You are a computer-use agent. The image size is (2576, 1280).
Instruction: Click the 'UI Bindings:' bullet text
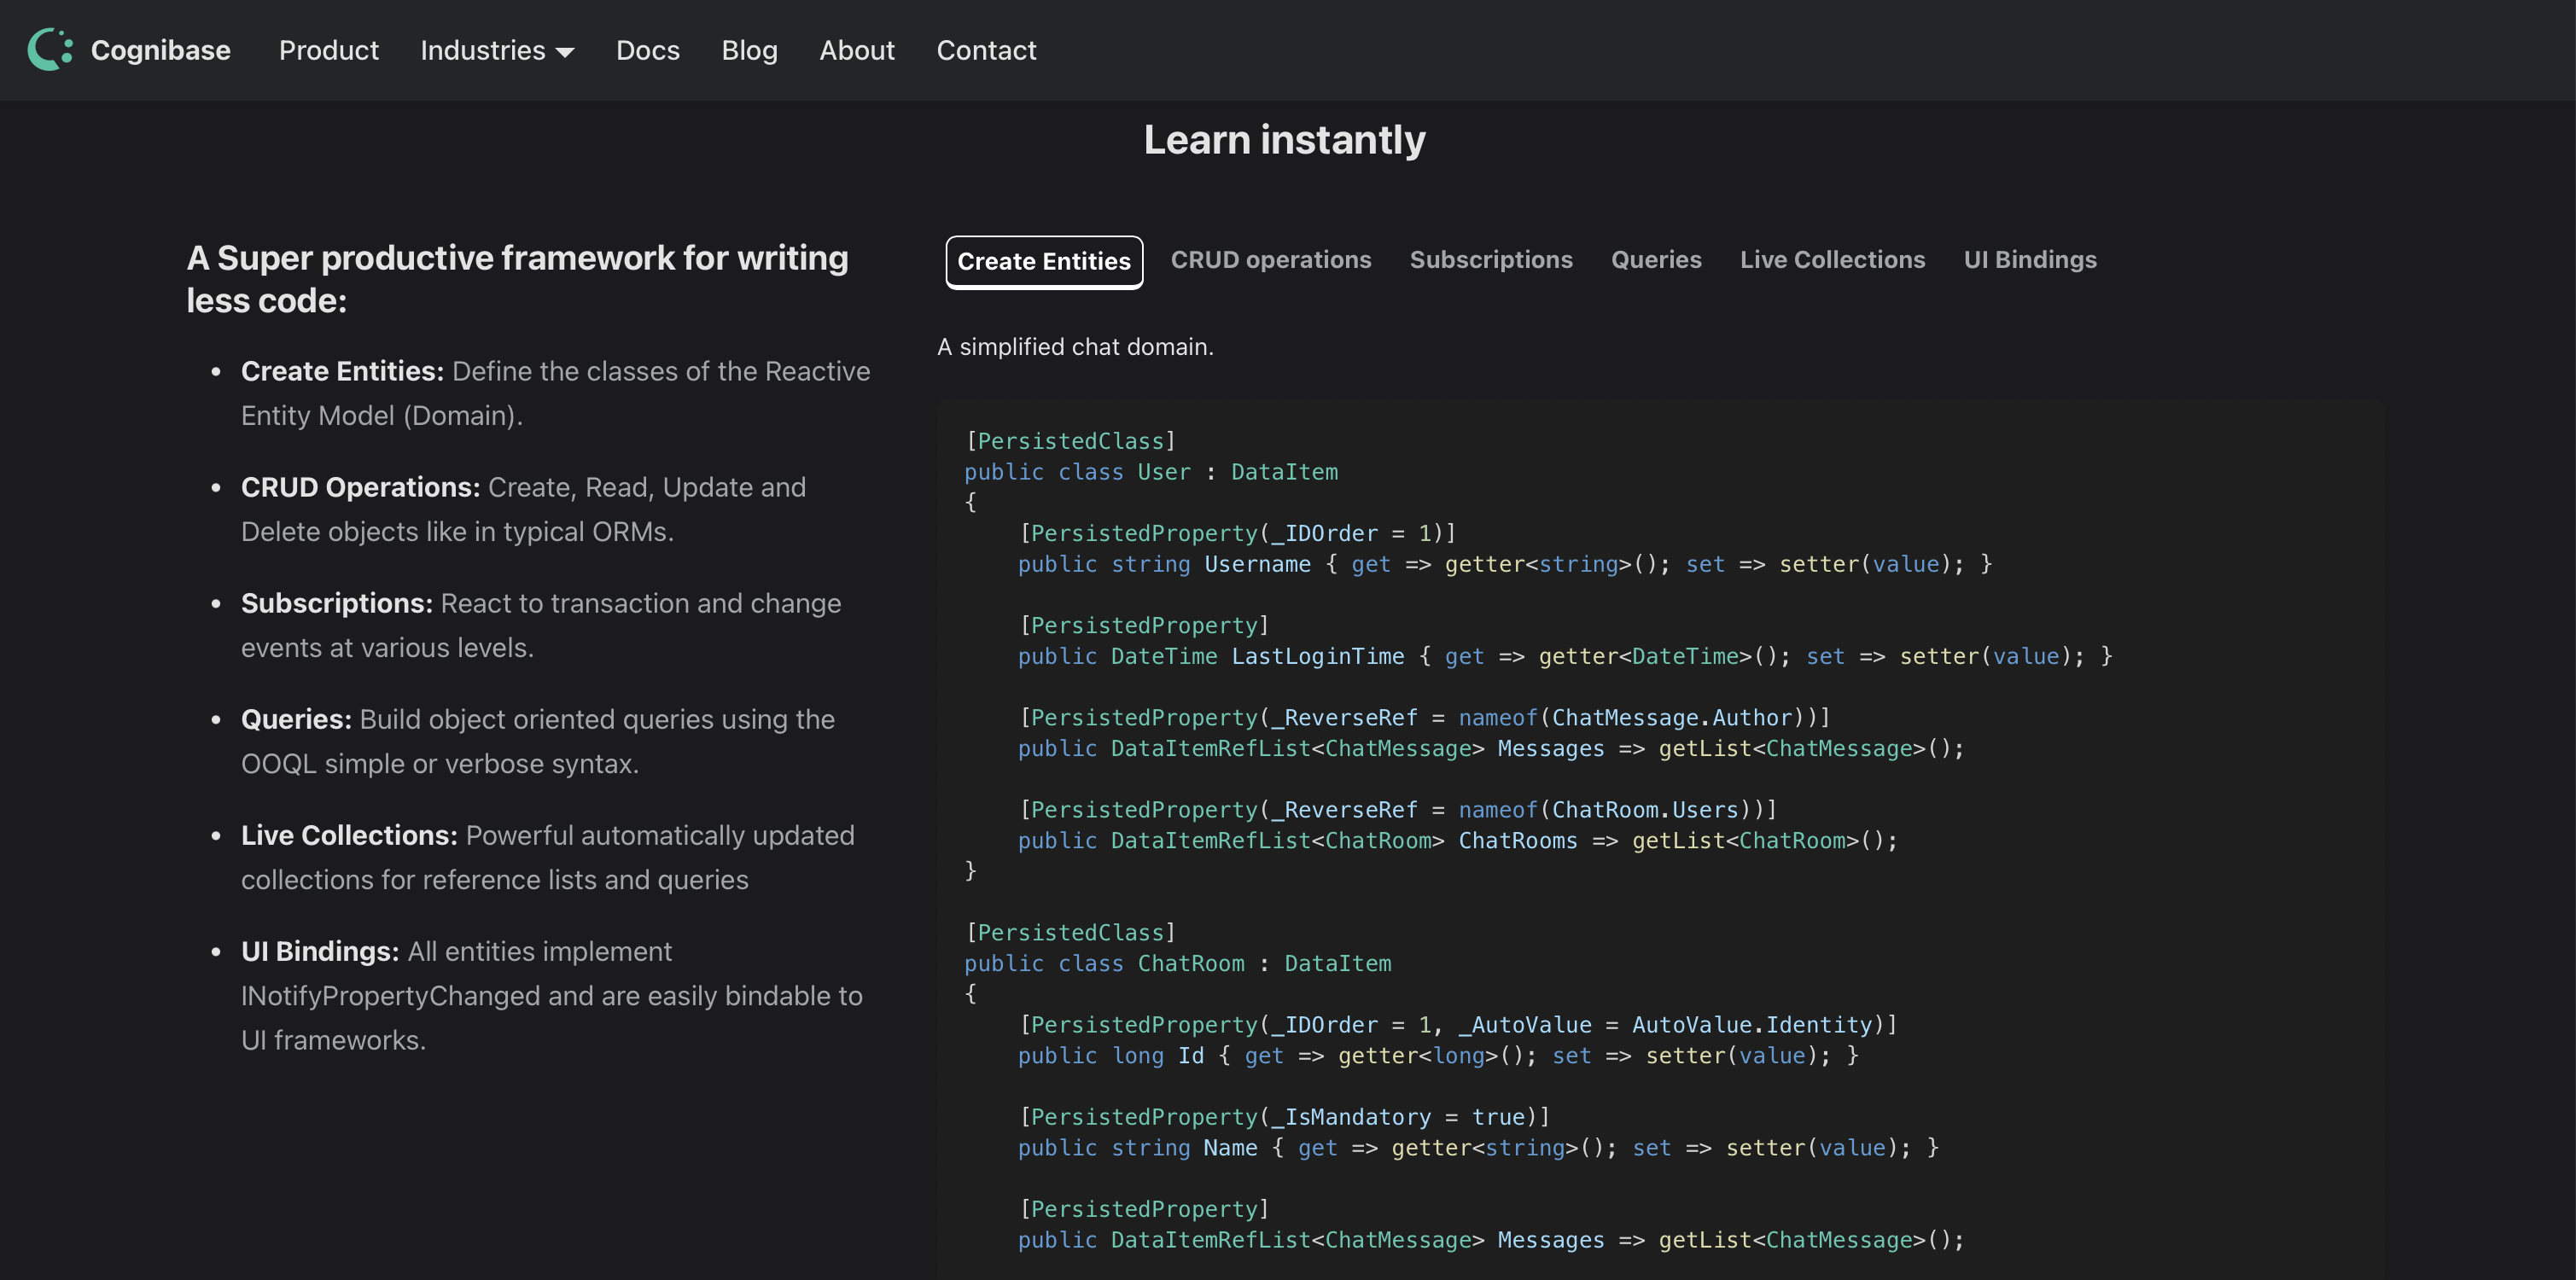tap(320, 951)
